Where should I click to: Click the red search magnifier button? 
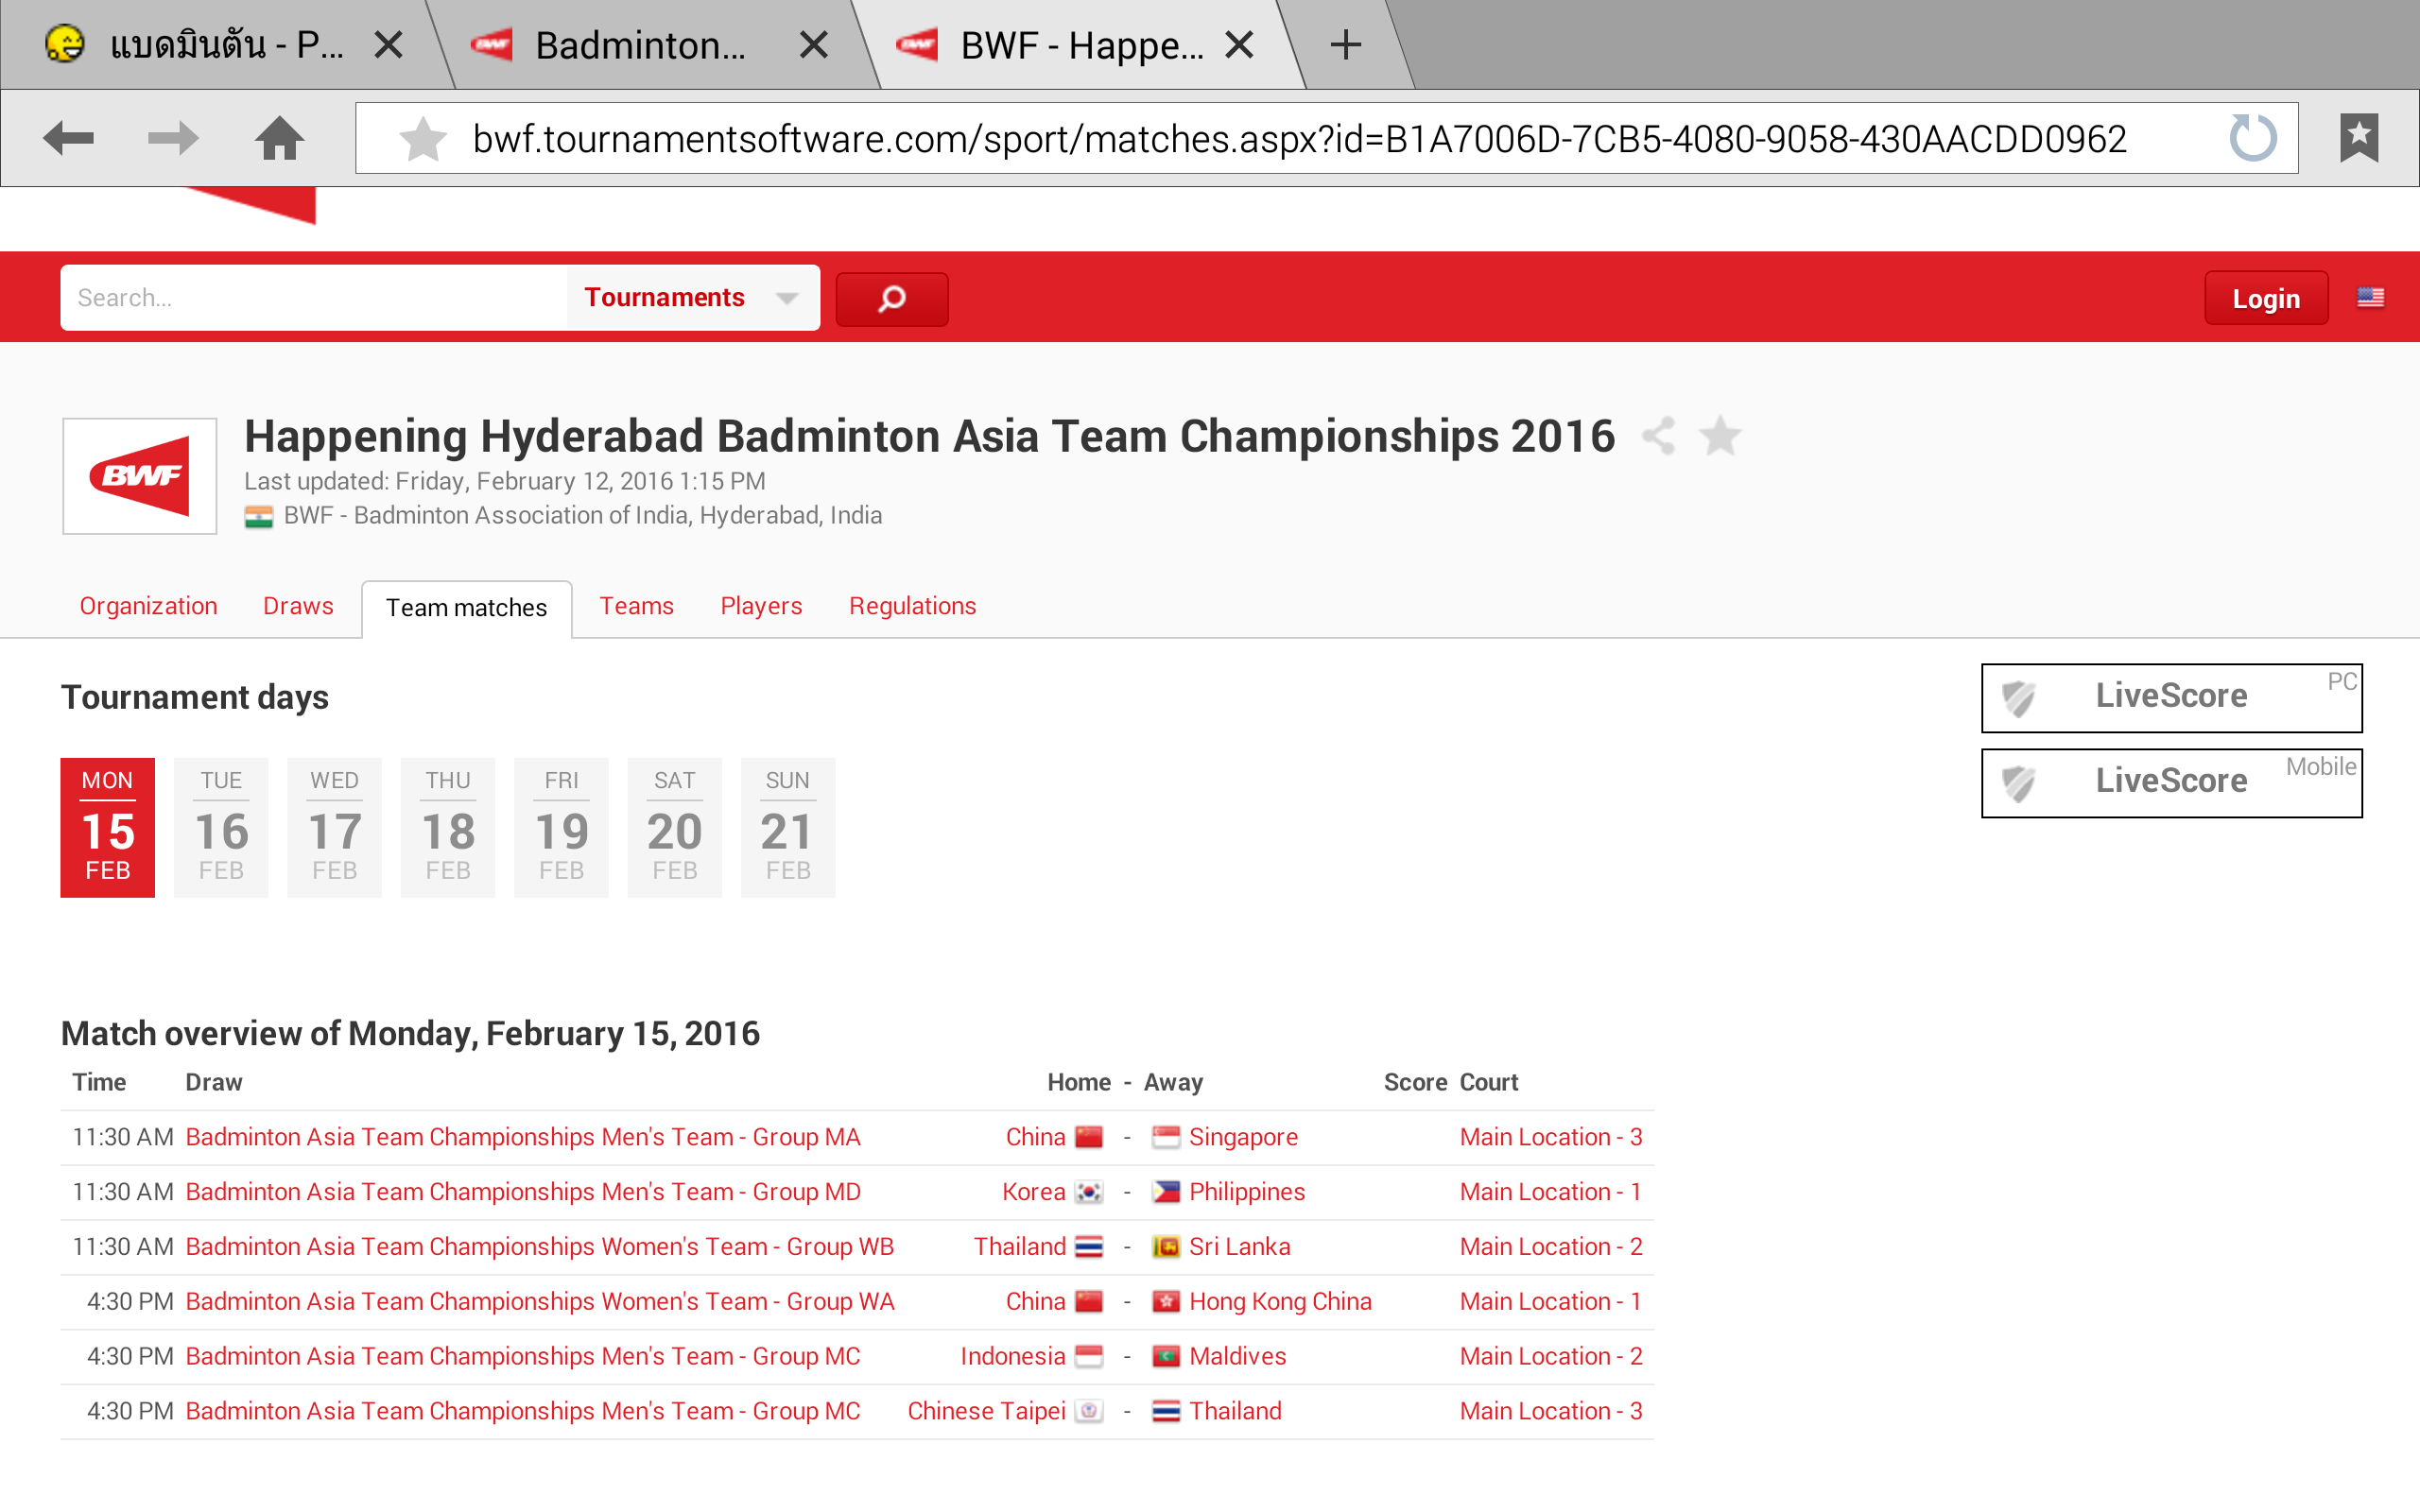891,299
